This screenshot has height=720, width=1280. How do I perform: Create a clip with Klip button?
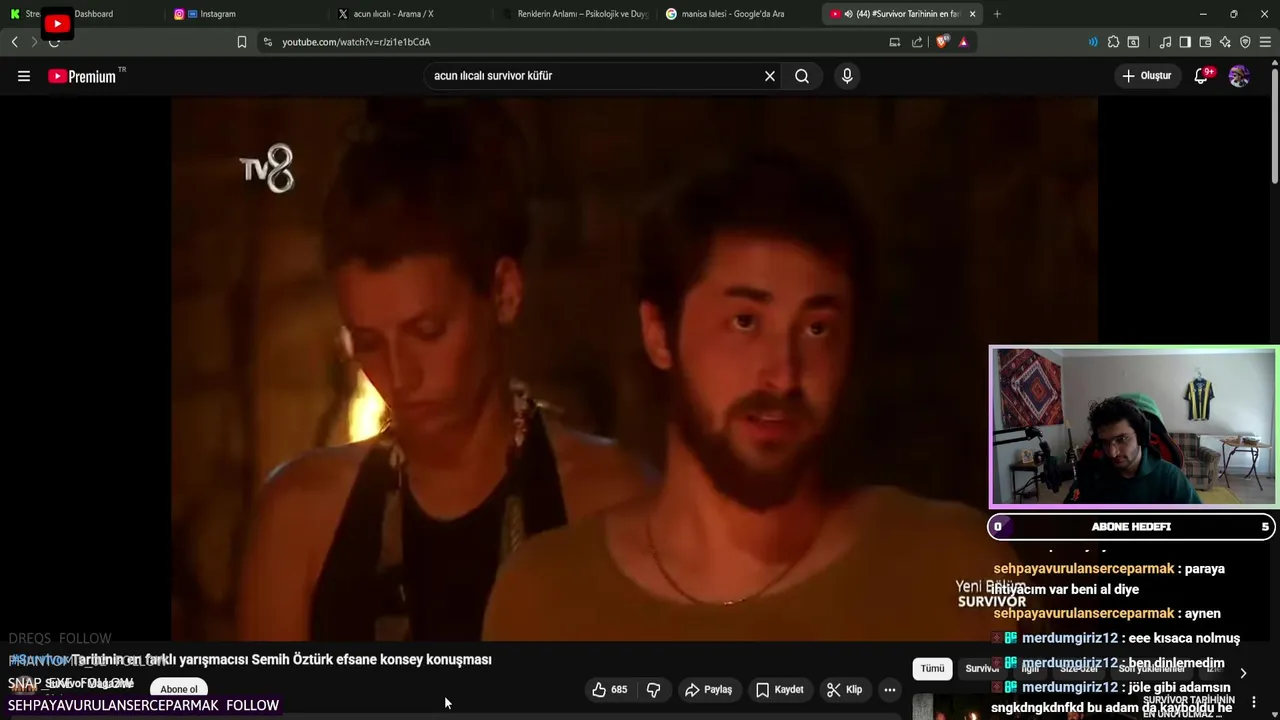[844, 690]
